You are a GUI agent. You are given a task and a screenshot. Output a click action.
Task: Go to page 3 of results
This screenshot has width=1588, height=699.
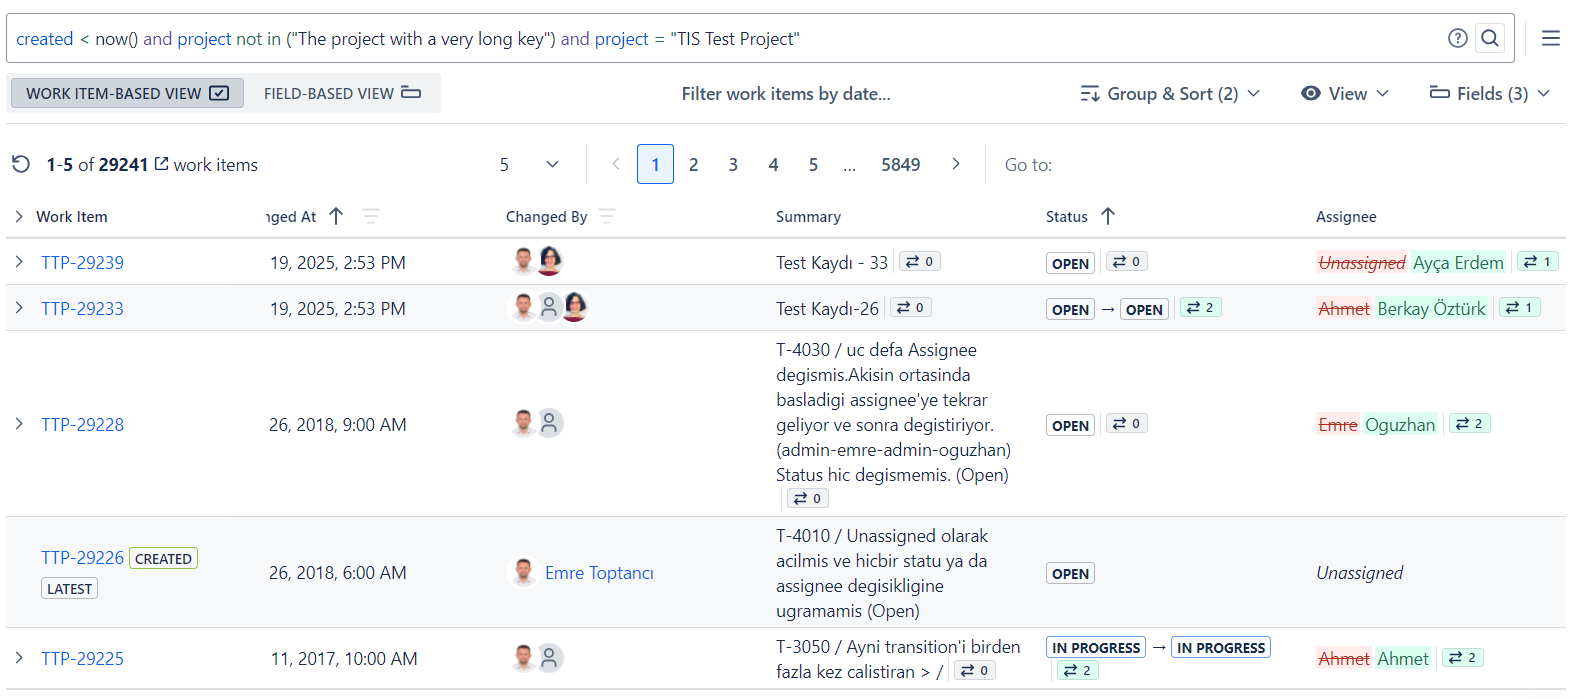[x=733, y=164]
